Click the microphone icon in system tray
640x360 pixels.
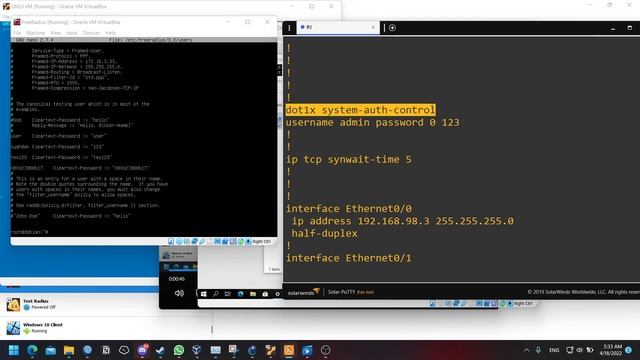coord(538,350)
